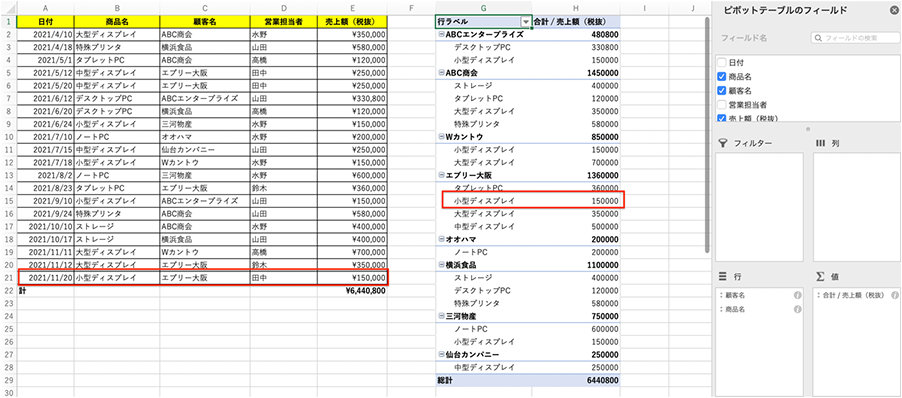Click the フィルター funnel icon
The width and height of the screenshot is (902, 398).
(x=724, y=143)
